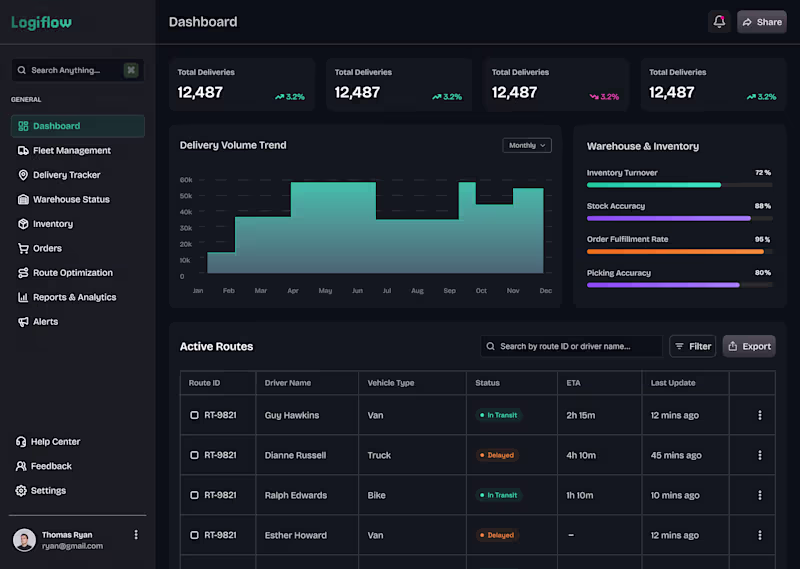
Task: Click the Alerts megaphone icon
Action: [x=23, y=321]
